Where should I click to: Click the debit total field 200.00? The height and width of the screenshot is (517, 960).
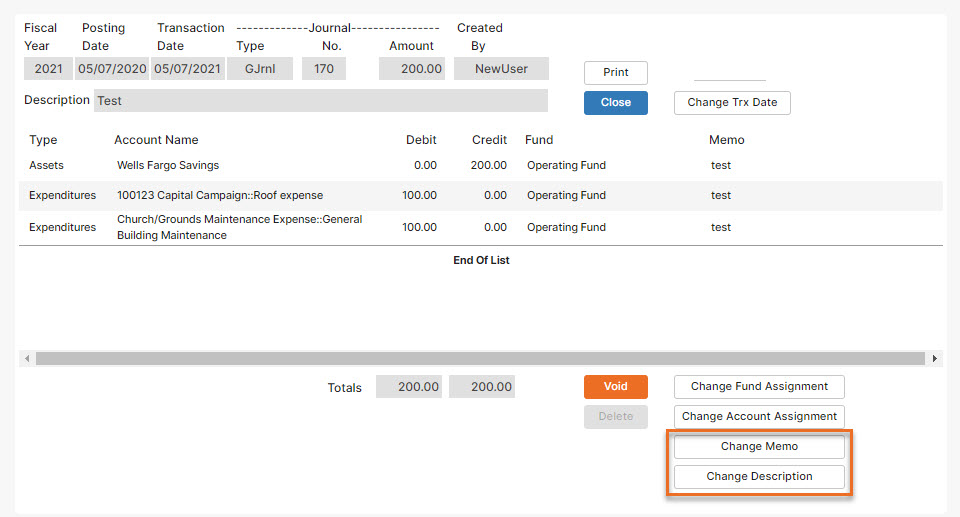[409, 387]
